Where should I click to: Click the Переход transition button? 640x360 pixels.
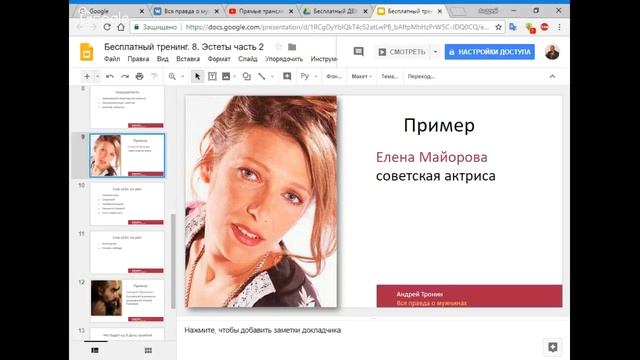coord(421,76)
